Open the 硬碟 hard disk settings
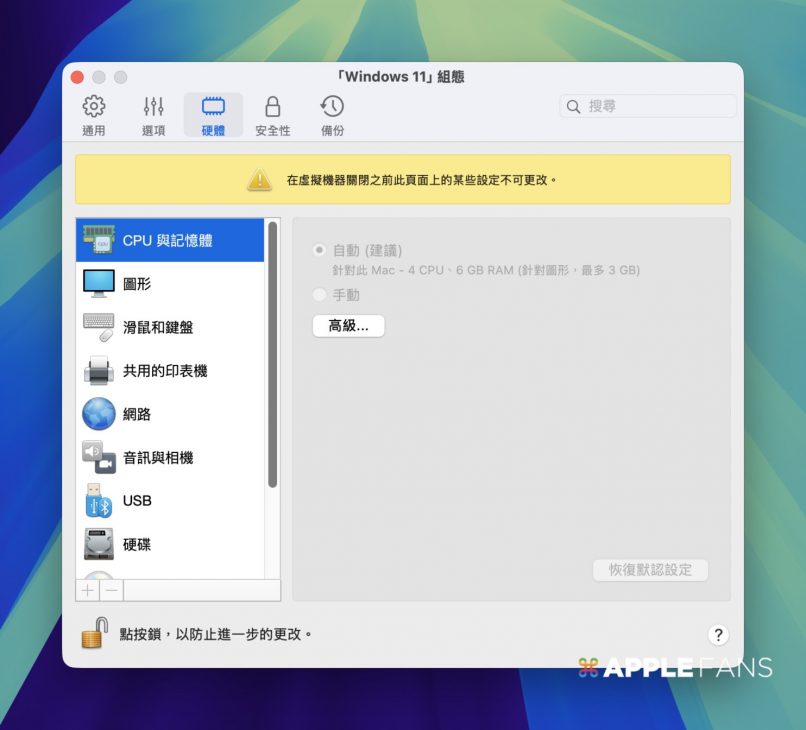 pyautogui.click(x=170, y=545)
